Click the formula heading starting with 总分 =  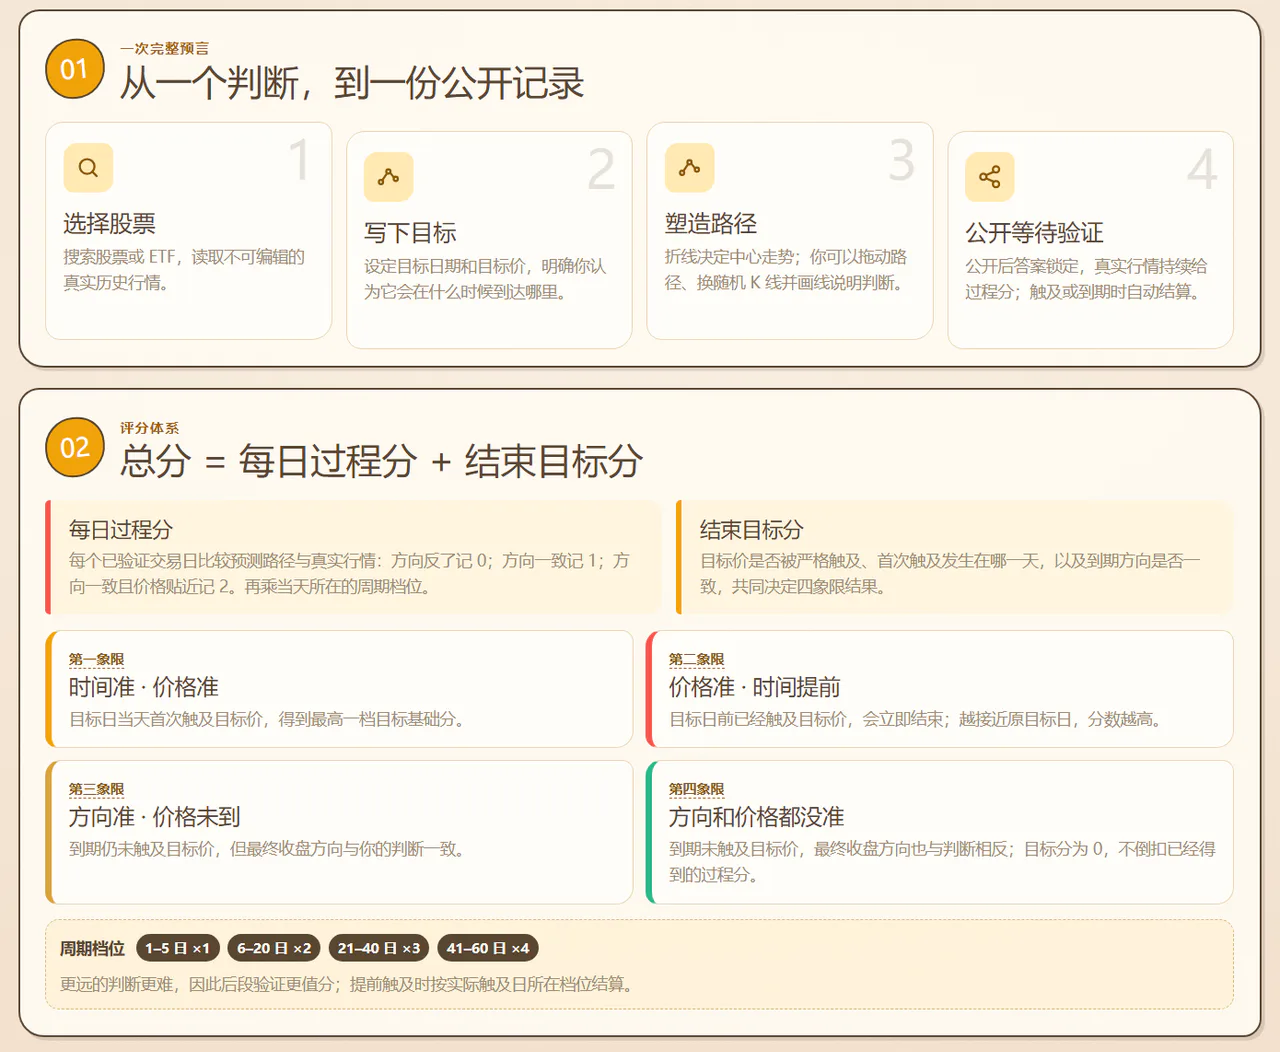coord(382,462)
